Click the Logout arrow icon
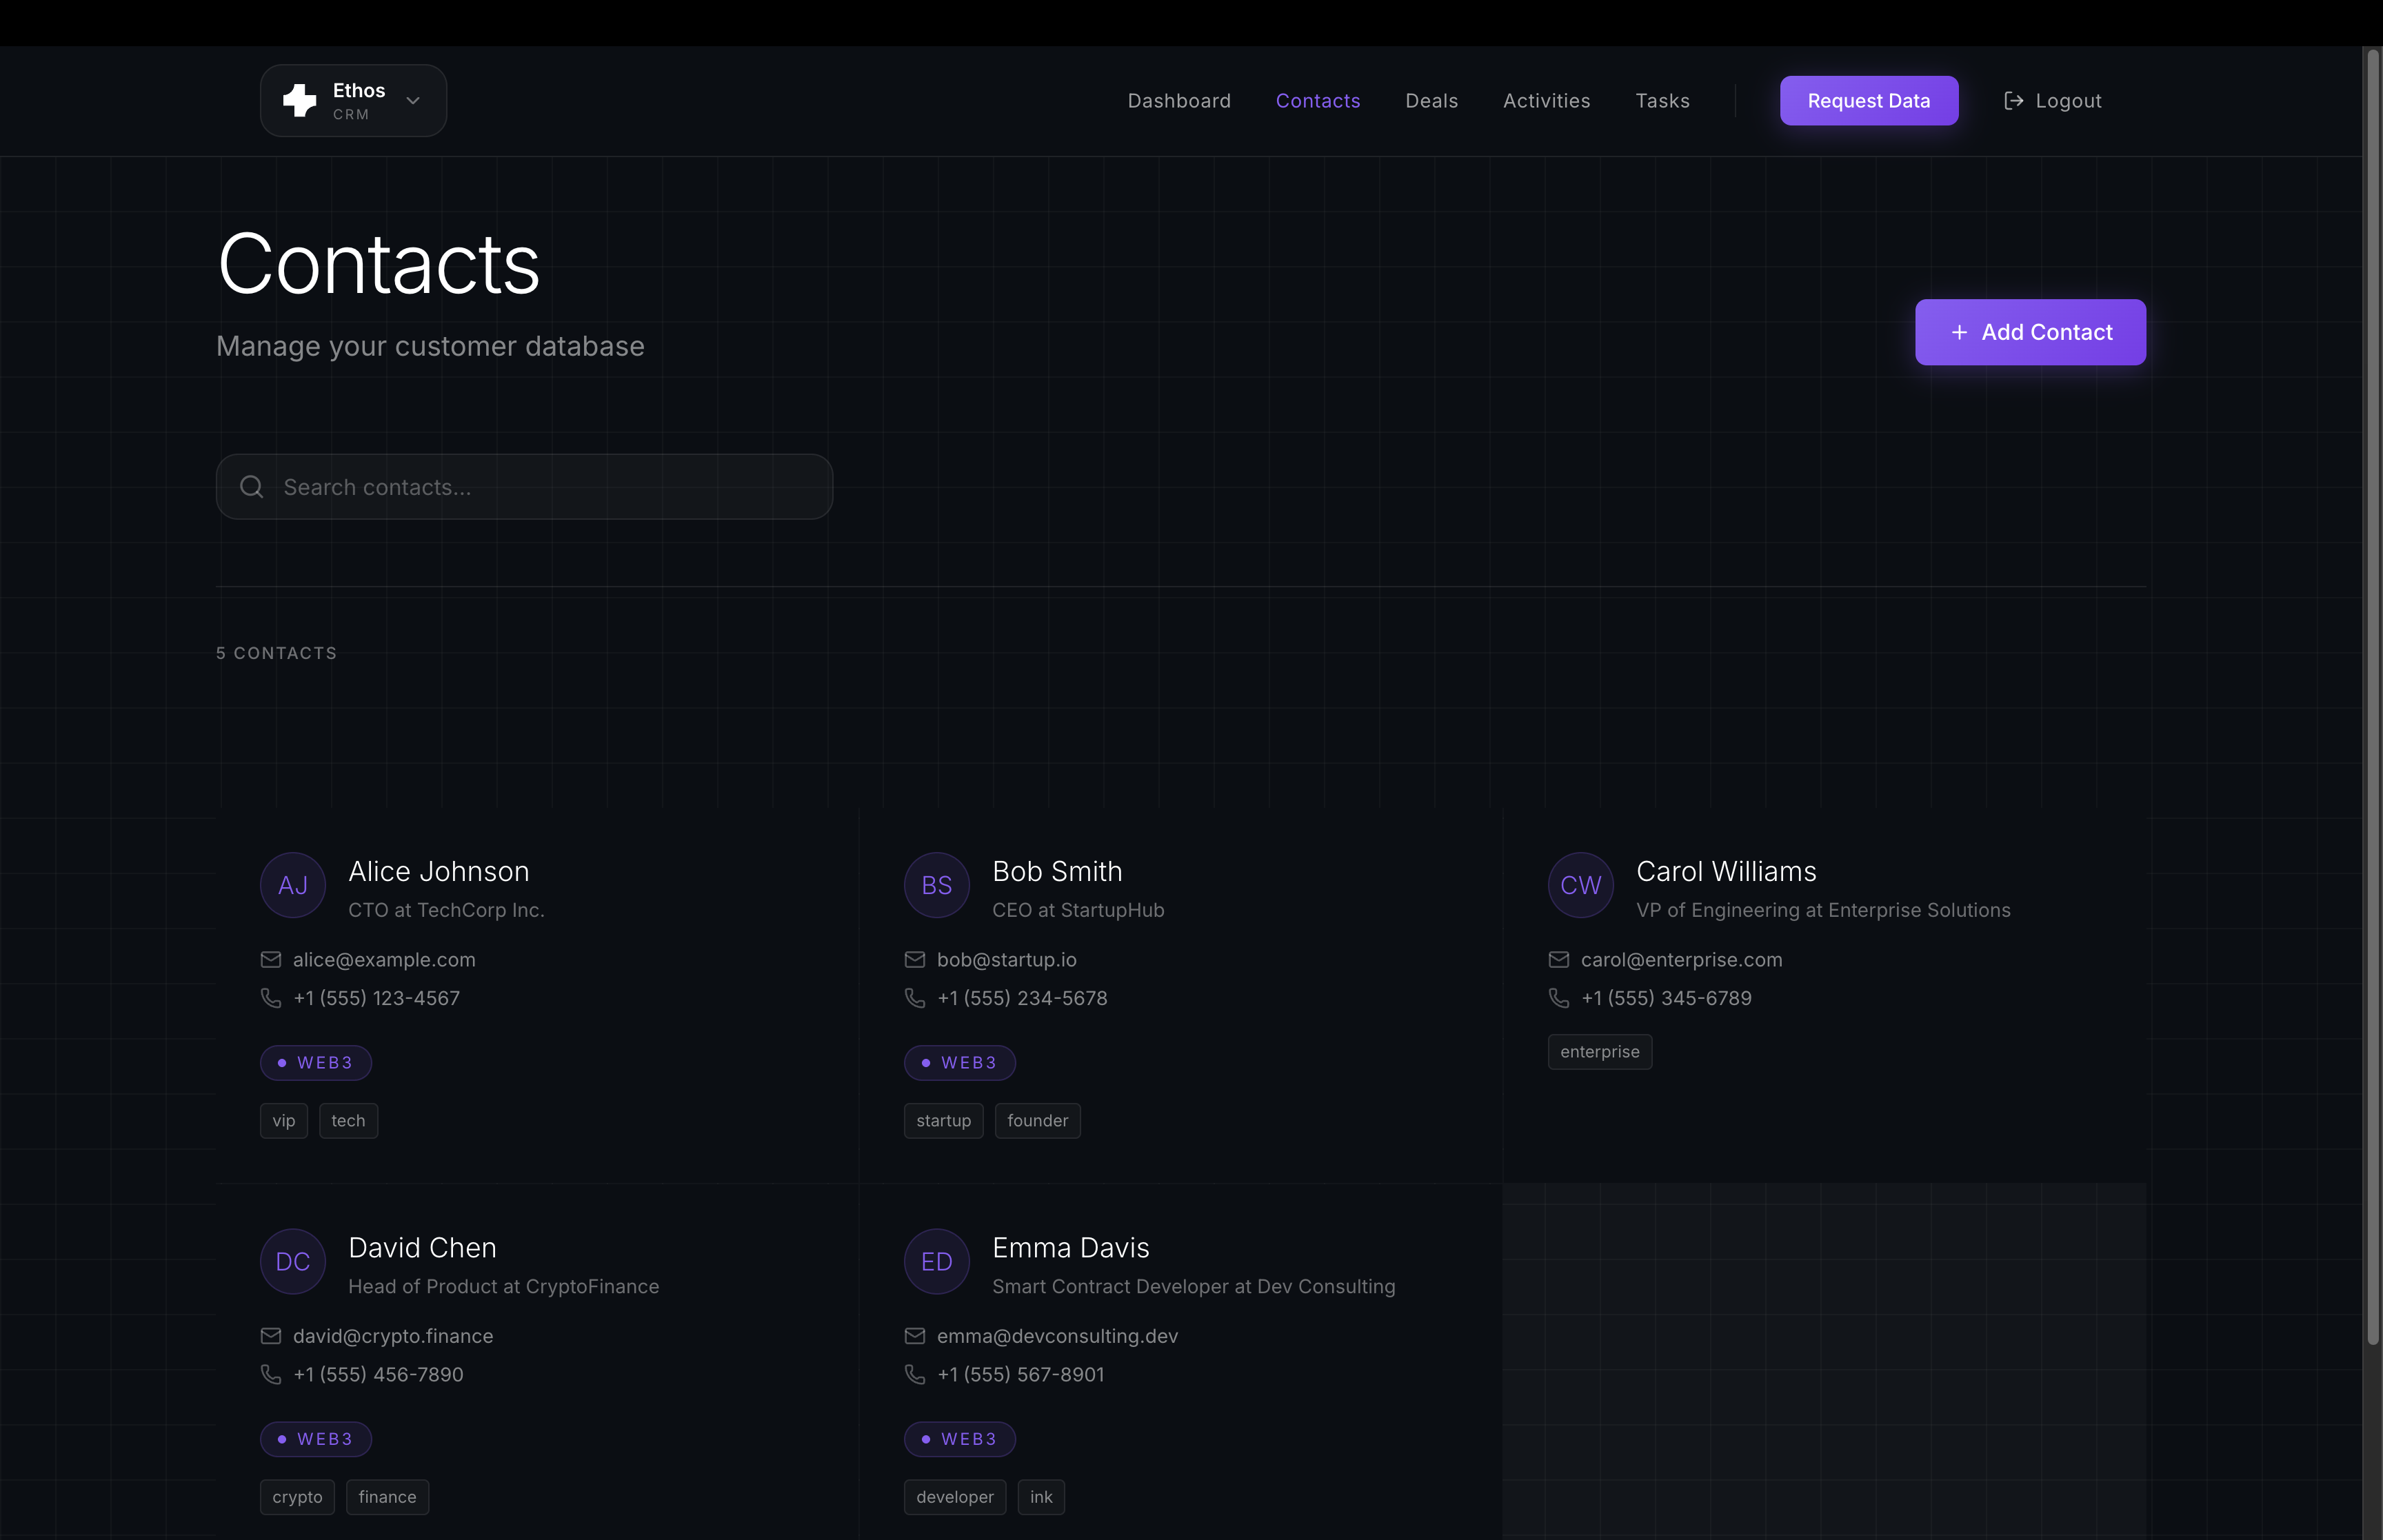The image size is (2383, 1540). pos(2014,101)
